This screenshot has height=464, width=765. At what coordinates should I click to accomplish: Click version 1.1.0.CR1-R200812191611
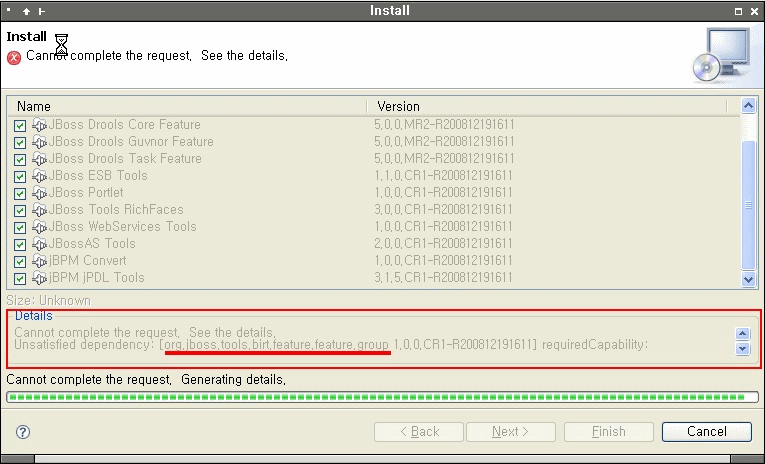[443, 176]
